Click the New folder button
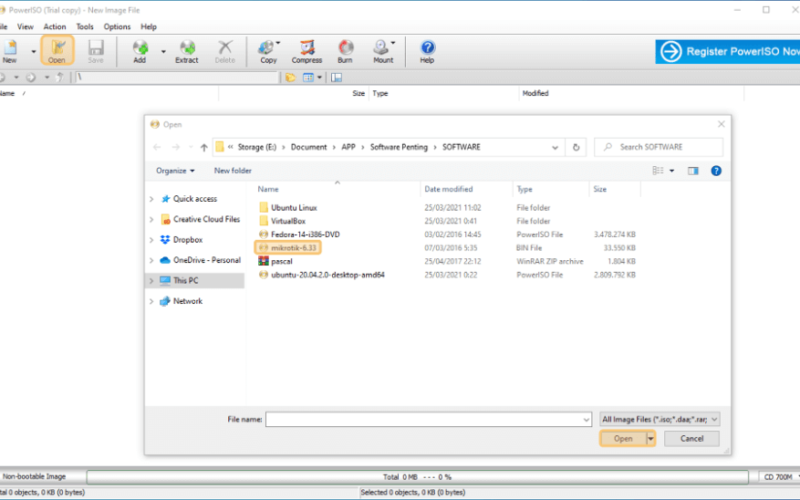 pos(233,171)
